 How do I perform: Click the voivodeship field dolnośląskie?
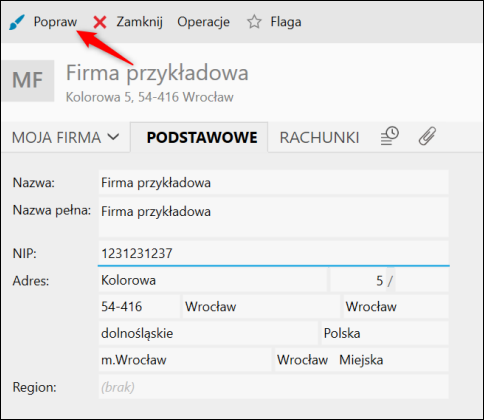[x=208, y=333]
